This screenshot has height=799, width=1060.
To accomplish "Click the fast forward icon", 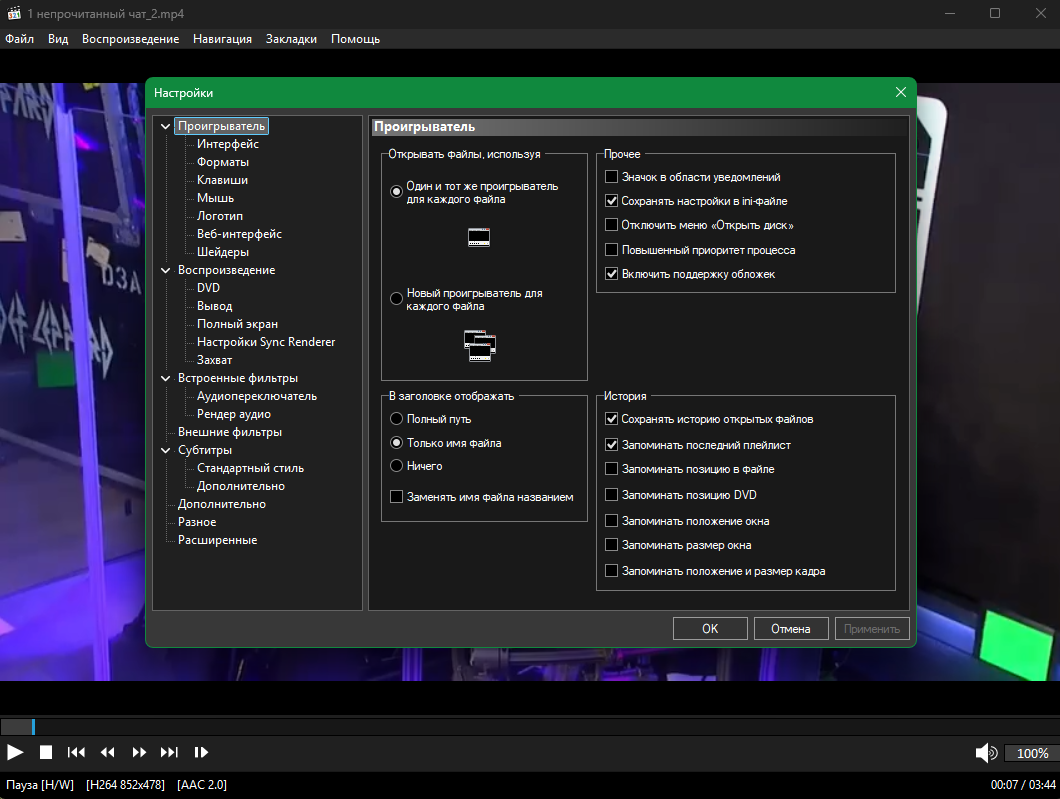I will coord(139,752).
